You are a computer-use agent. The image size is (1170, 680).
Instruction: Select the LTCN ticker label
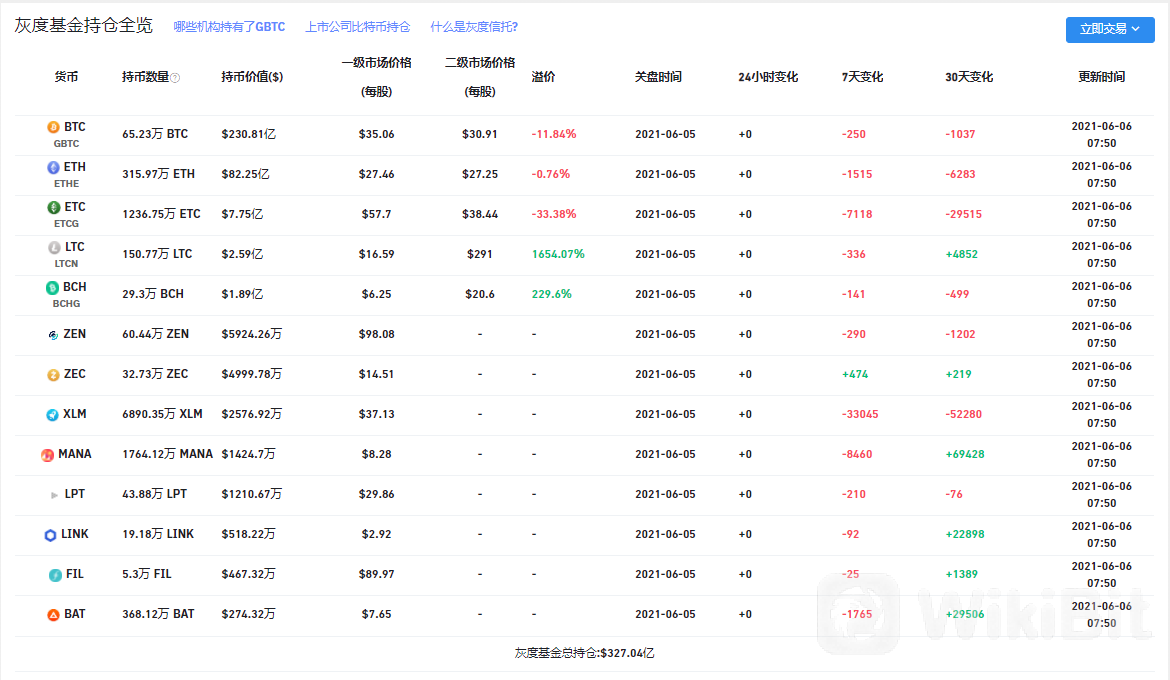66,263
